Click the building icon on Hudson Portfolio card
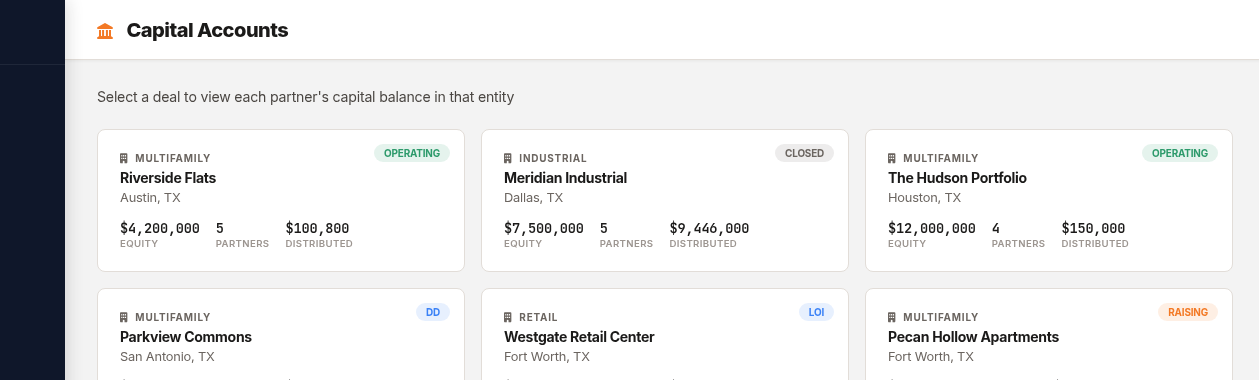Image resolution: width=1259 pixels, height=380 pixels. (892, 158)
